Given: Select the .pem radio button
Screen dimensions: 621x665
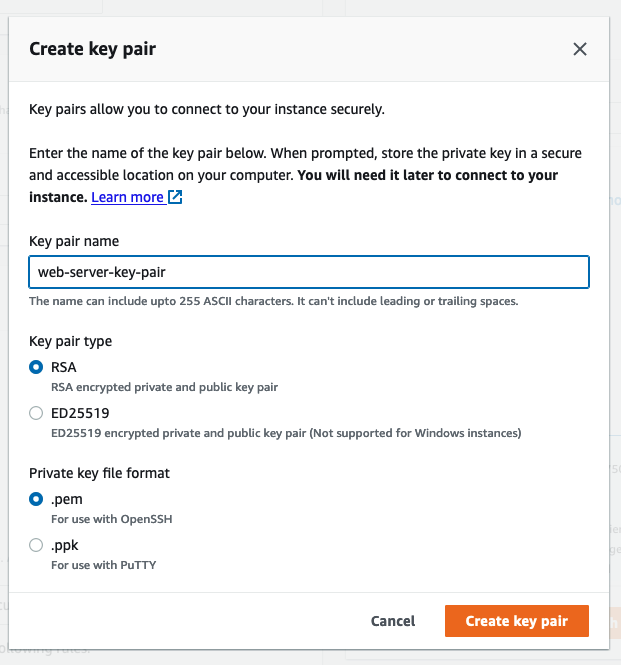Looking at the screenshot, I should [x=36, y=499].
